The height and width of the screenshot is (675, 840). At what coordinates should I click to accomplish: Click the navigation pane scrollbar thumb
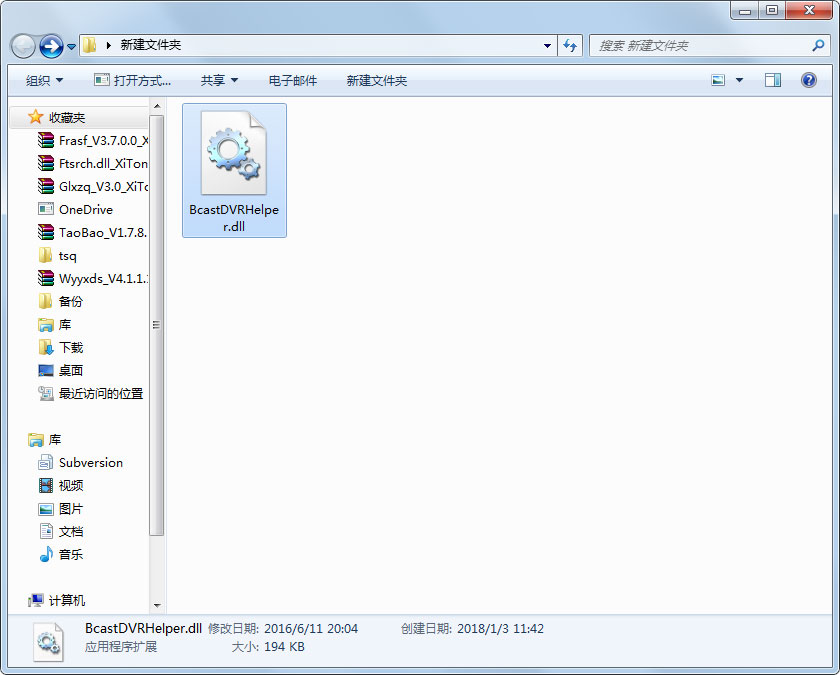click(157, 325)
